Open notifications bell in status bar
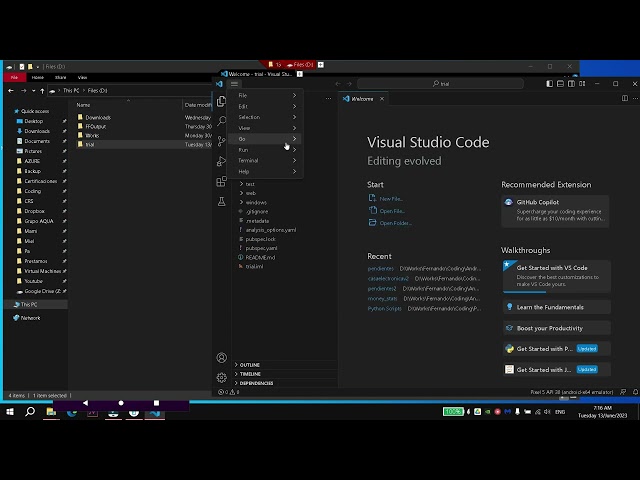 coord(635,392)
